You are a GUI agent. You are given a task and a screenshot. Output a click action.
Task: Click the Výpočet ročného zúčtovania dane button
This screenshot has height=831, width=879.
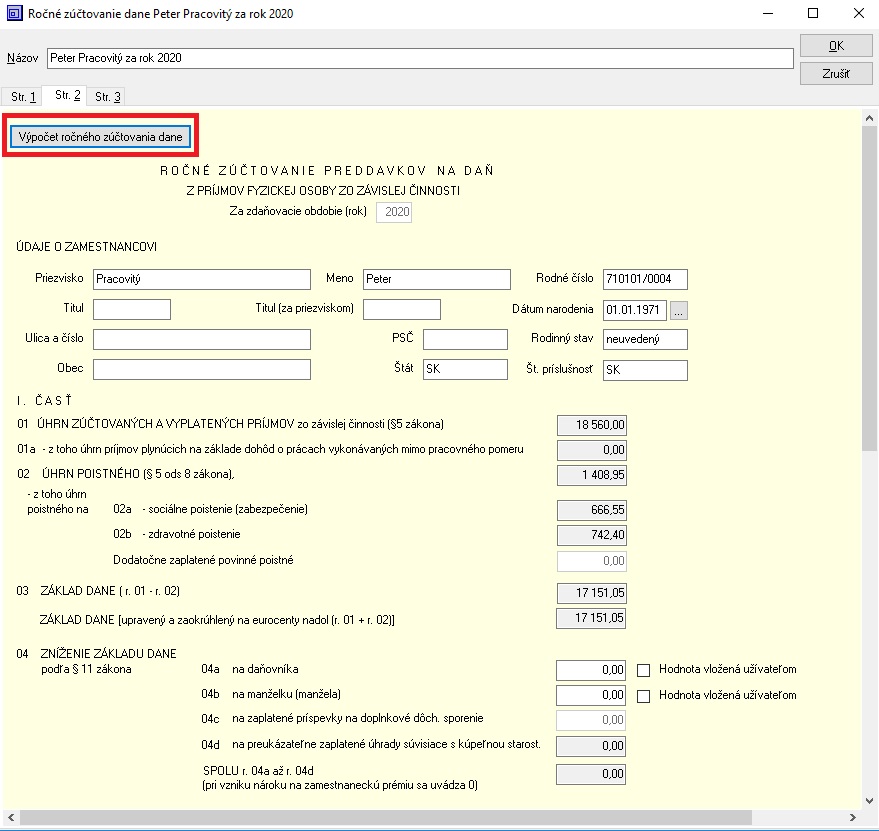point(100,137)
